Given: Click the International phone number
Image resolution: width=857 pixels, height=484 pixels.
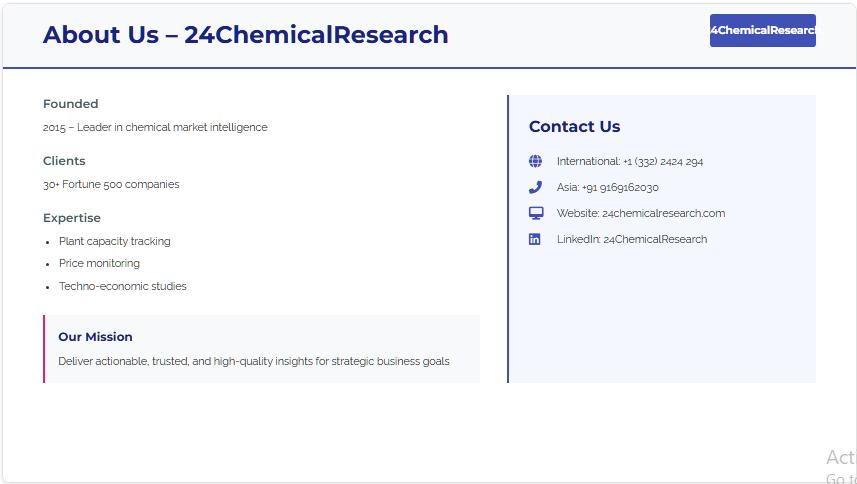Looking at the screenshot, I should [x=662, y=161].
